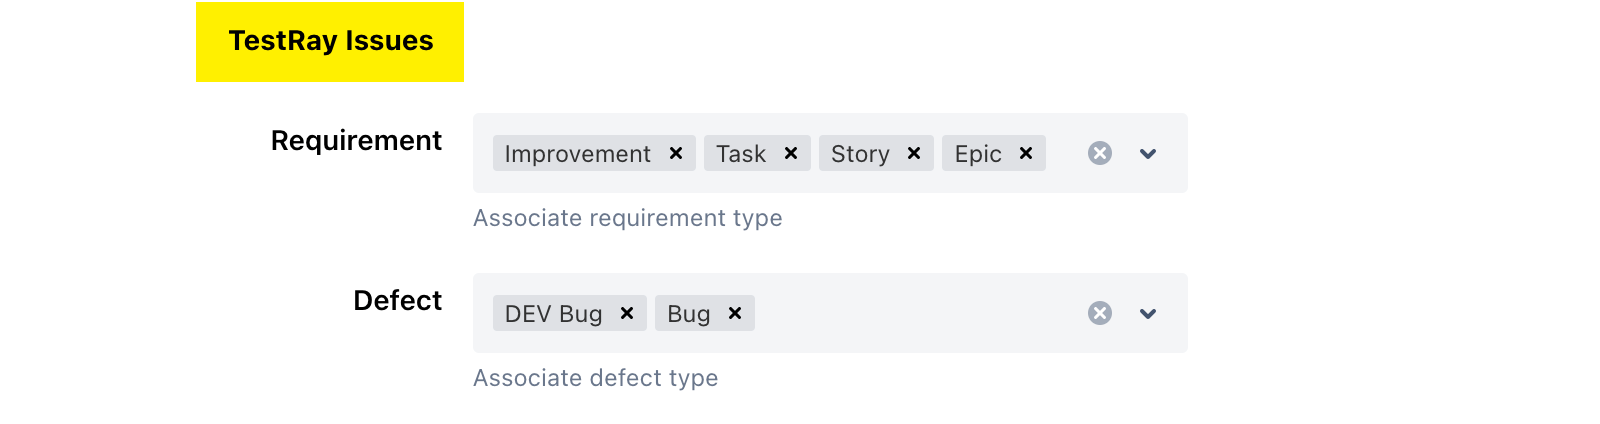Remove the DEV Bug defect tag
The image size is (1600, 424).
point(627,313)
